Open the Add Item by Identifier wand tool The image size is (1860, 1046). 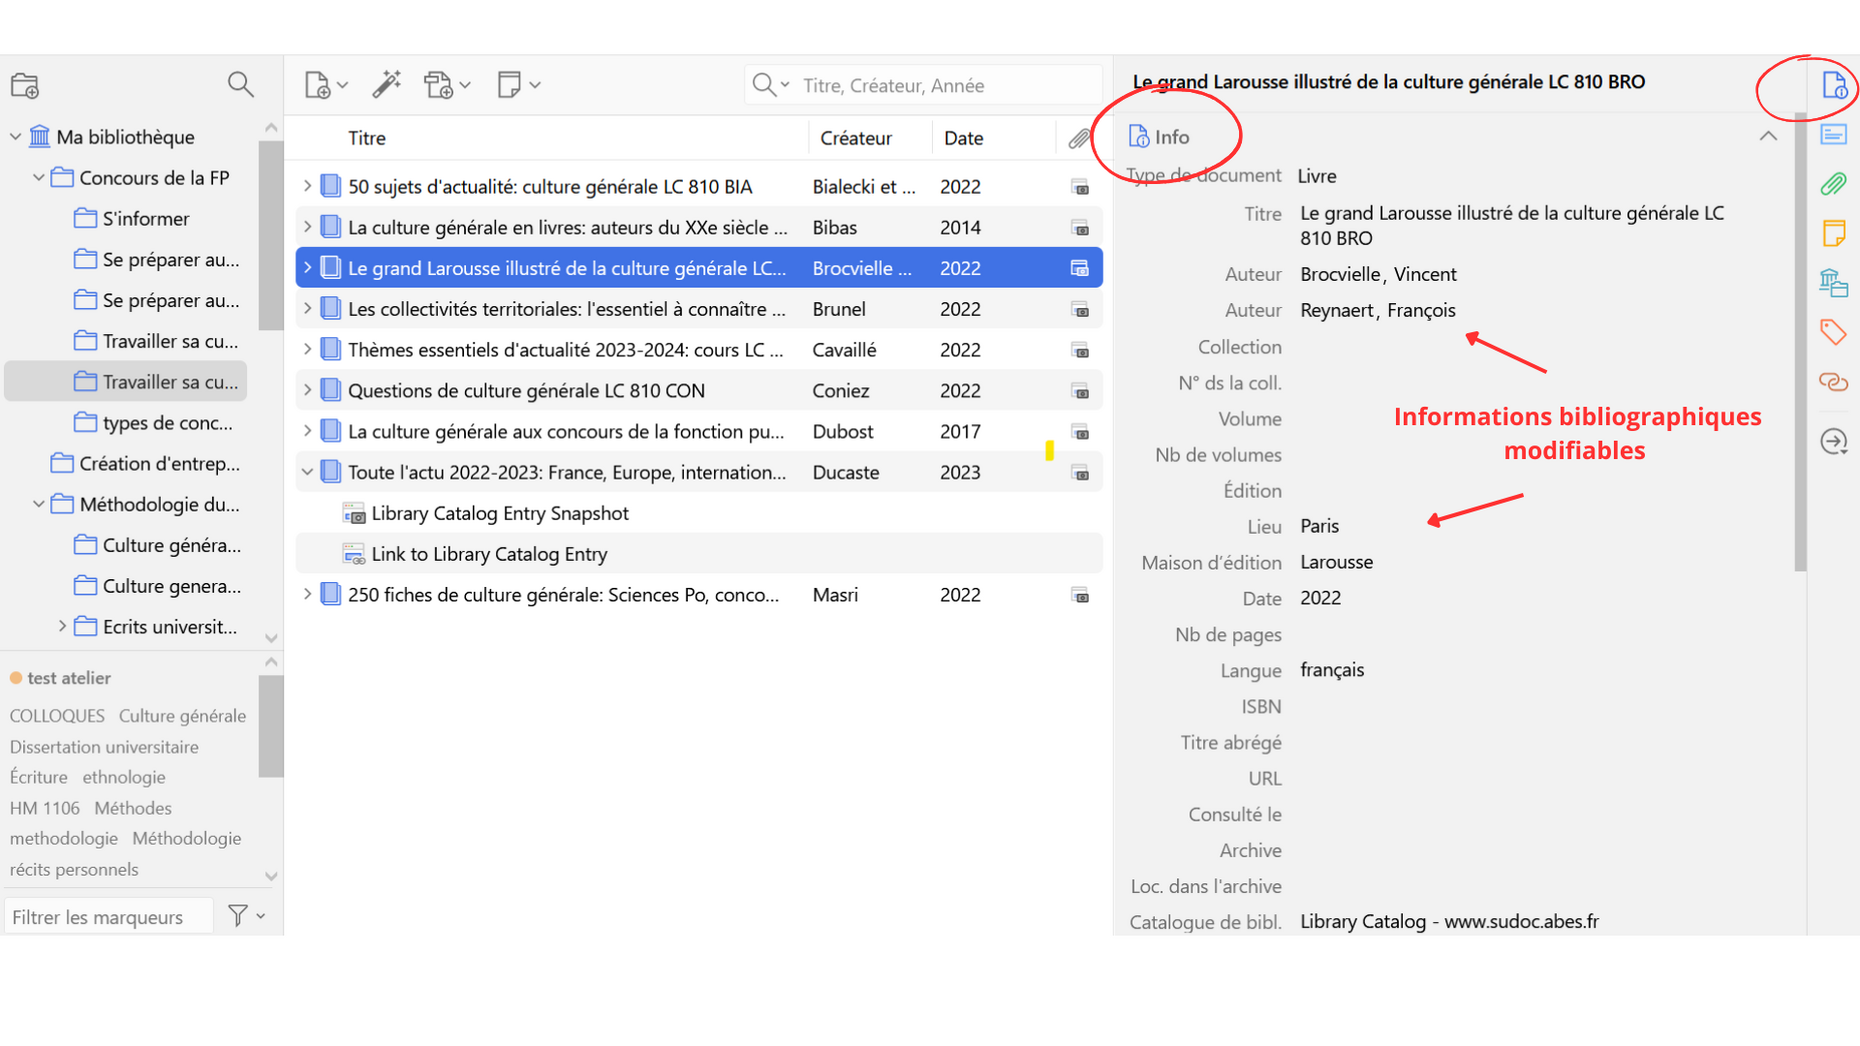pyautogui.click(x=387, y=85)
